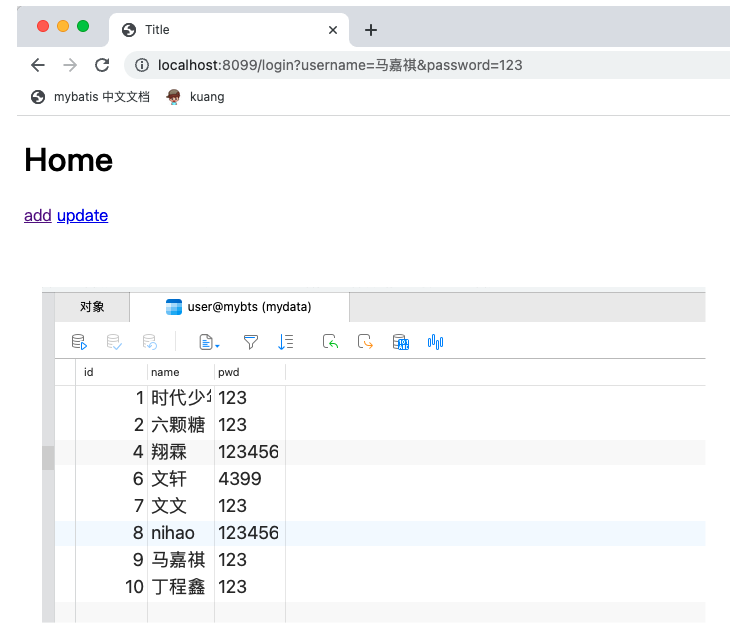The width and height of the screenshot is (753, 623).
Task: Select the name cell 马嘉祺
Action: click(181, 560)
